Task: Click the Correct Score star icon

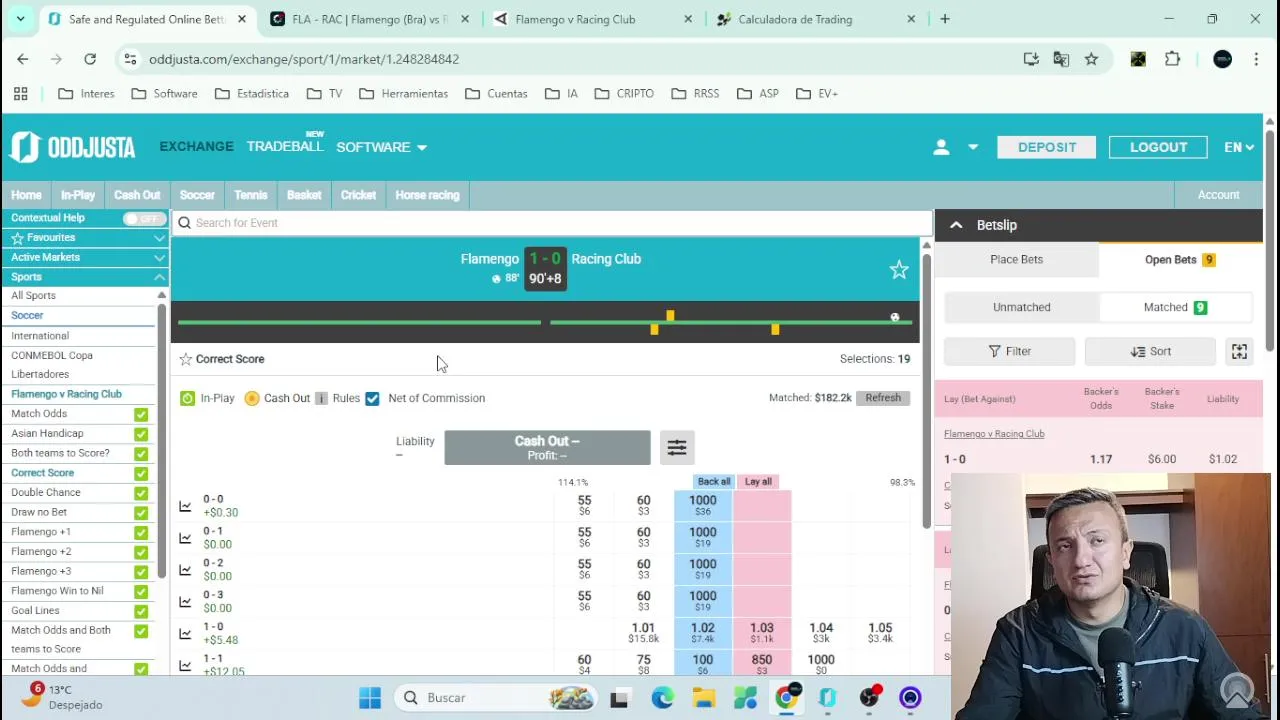Action: pyautogui.click(x=185, y=359)
